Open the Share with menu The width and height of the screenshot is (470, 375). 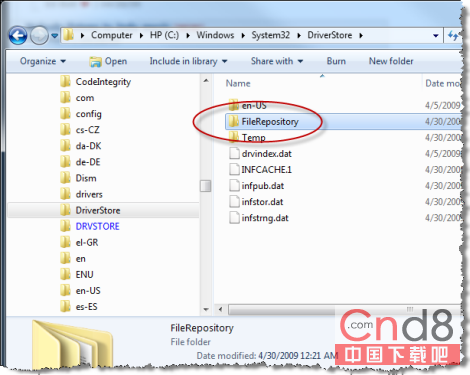pos(277,61)
